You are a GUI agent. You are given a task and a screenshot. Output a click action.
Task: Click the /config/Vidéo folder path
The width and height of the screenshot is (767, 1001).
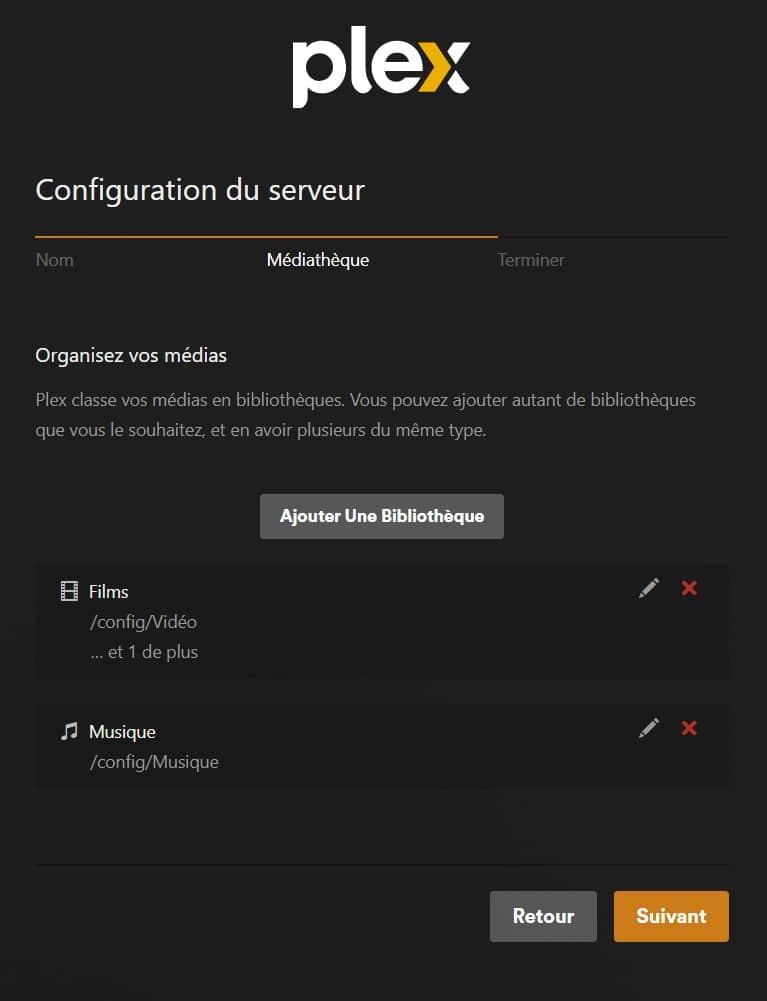tap(143, 622)
